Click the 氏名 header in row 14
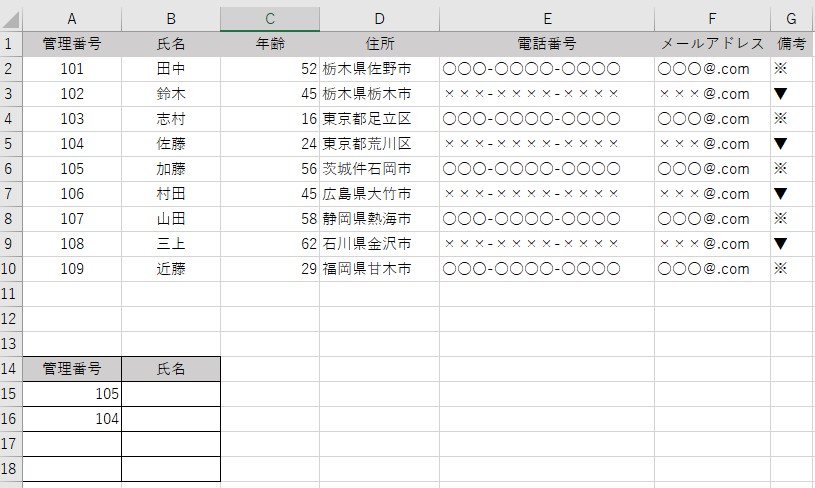The image size is (815, 488). [171, 369]
